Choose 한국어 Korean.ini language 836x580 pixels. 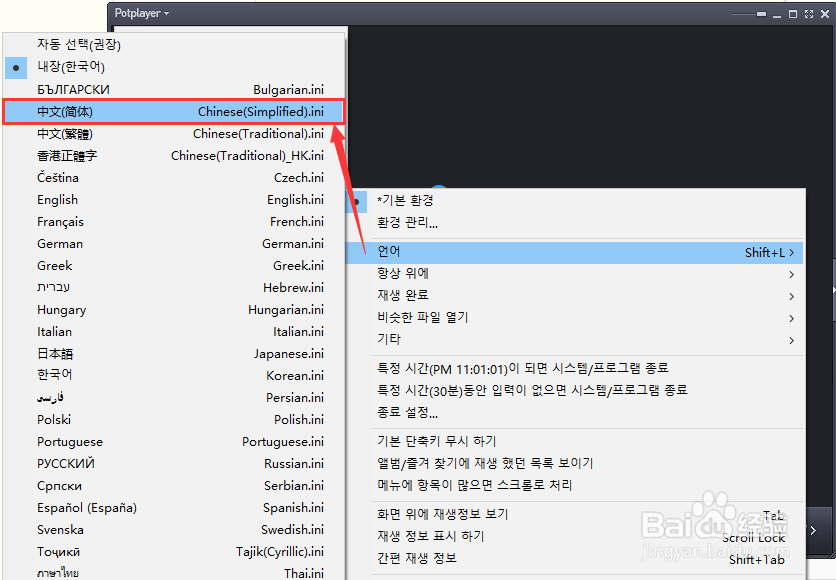174,375
